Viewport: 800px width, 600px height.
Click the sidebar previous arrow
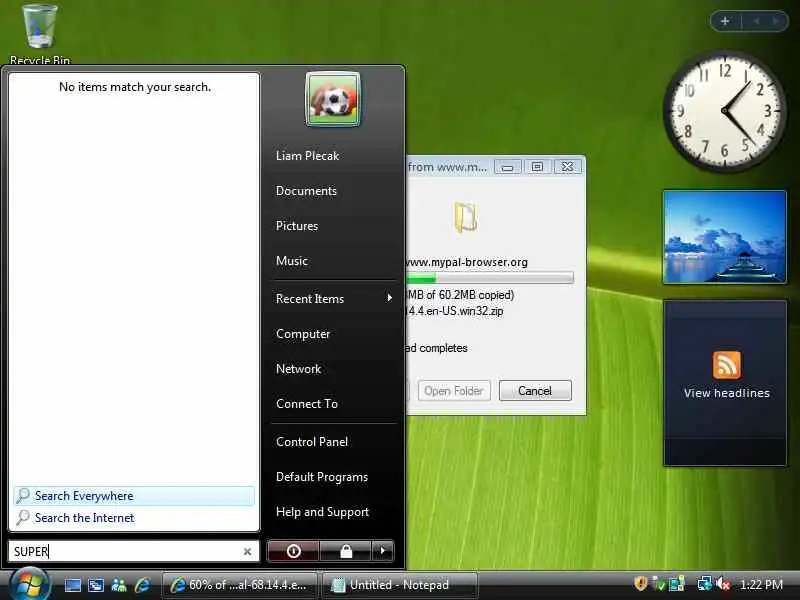pos(756,21)
